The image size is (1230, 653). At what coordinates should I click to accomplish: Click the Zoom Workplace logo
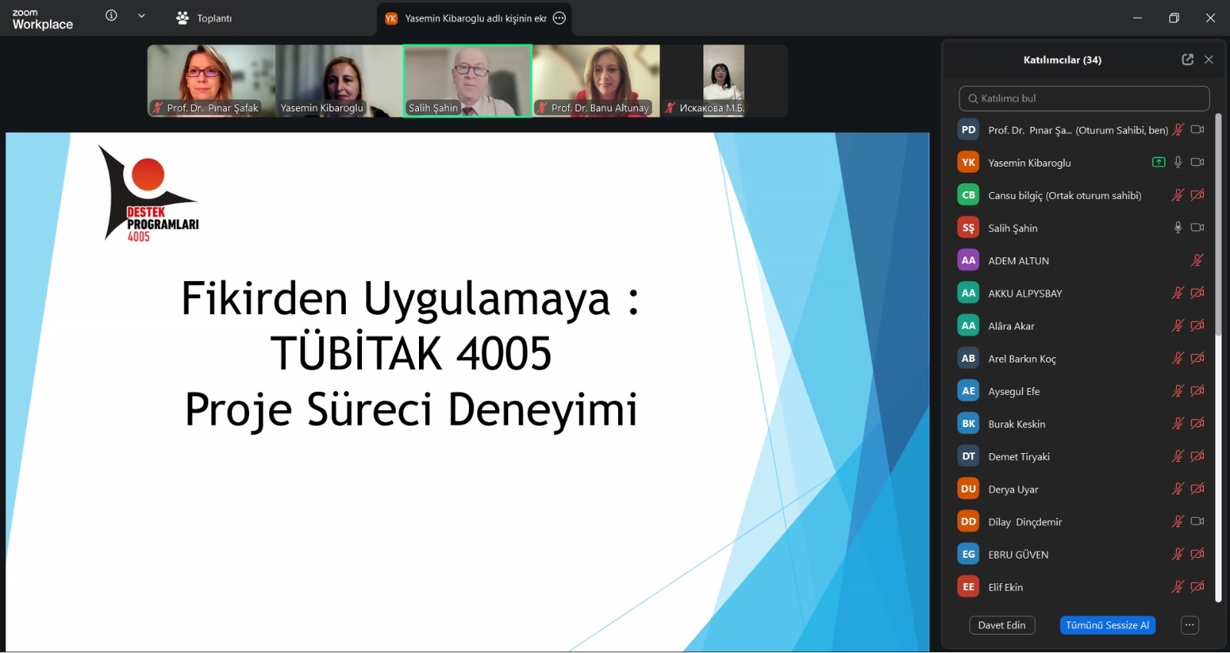click(42, 18)
